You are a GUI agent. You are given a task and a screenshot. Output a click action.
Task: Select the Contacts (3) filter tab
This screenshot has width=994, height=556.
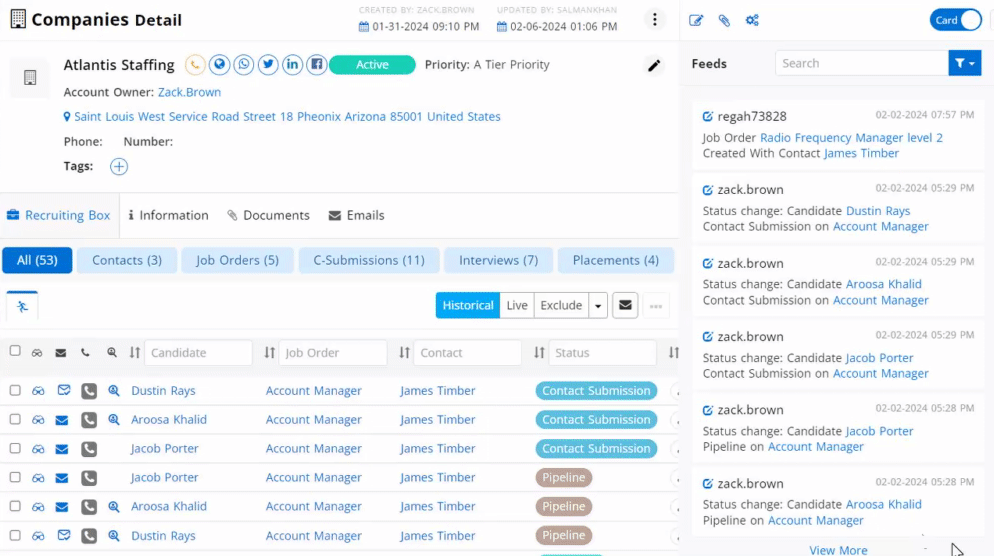point(127,261)
